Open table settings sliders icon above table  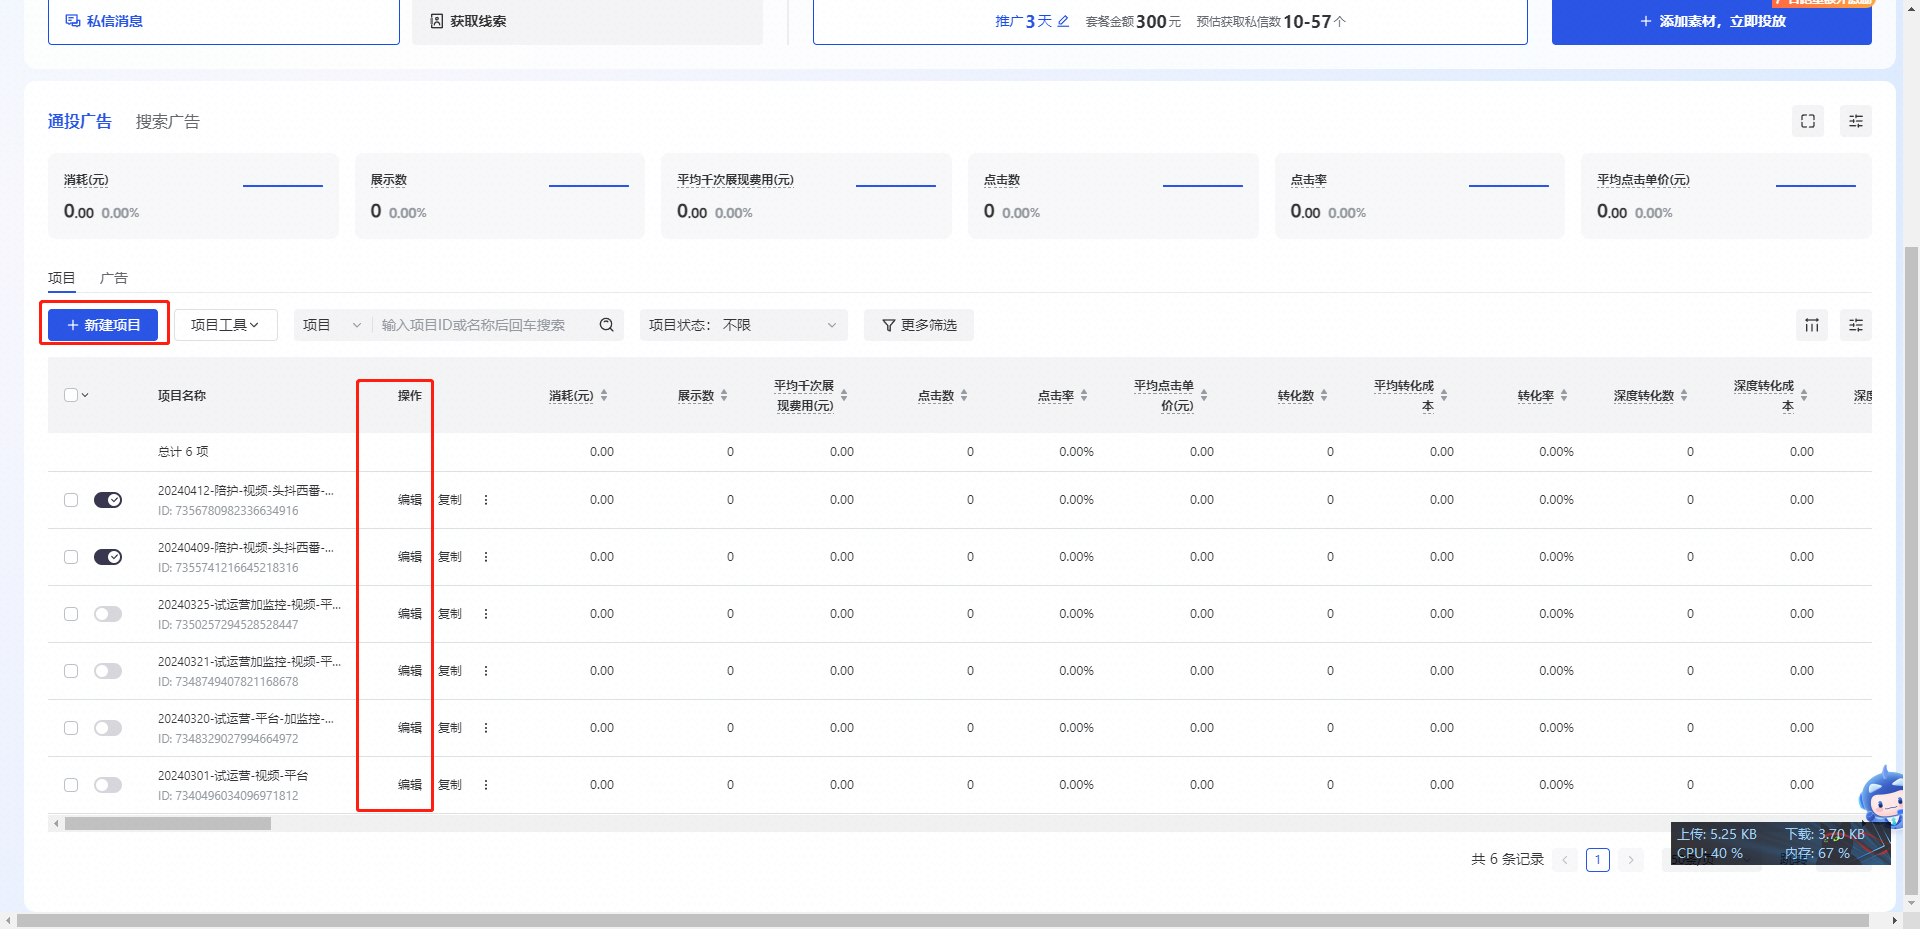(x=1856, y=325)
